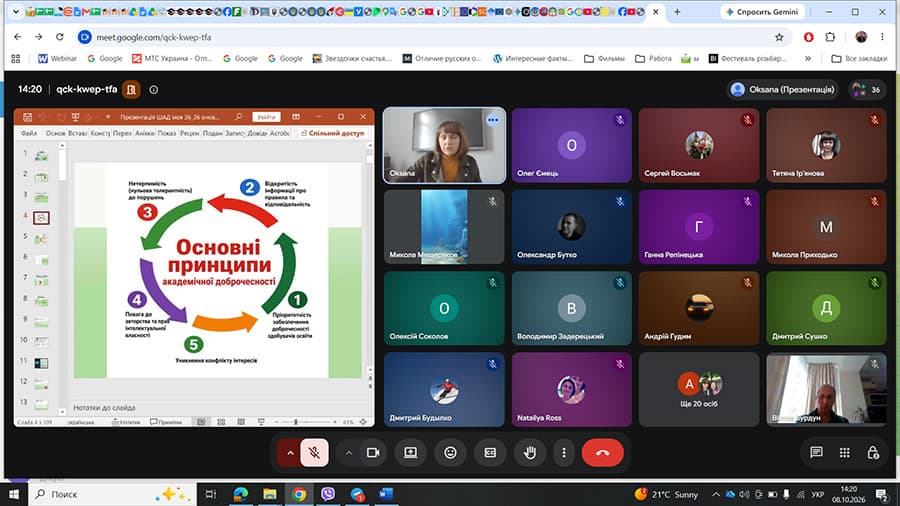Open the Acrobat ribbon tab in PowerPoint
The width and height of the screenshot is (900, 506).
[x=280, y=133]
